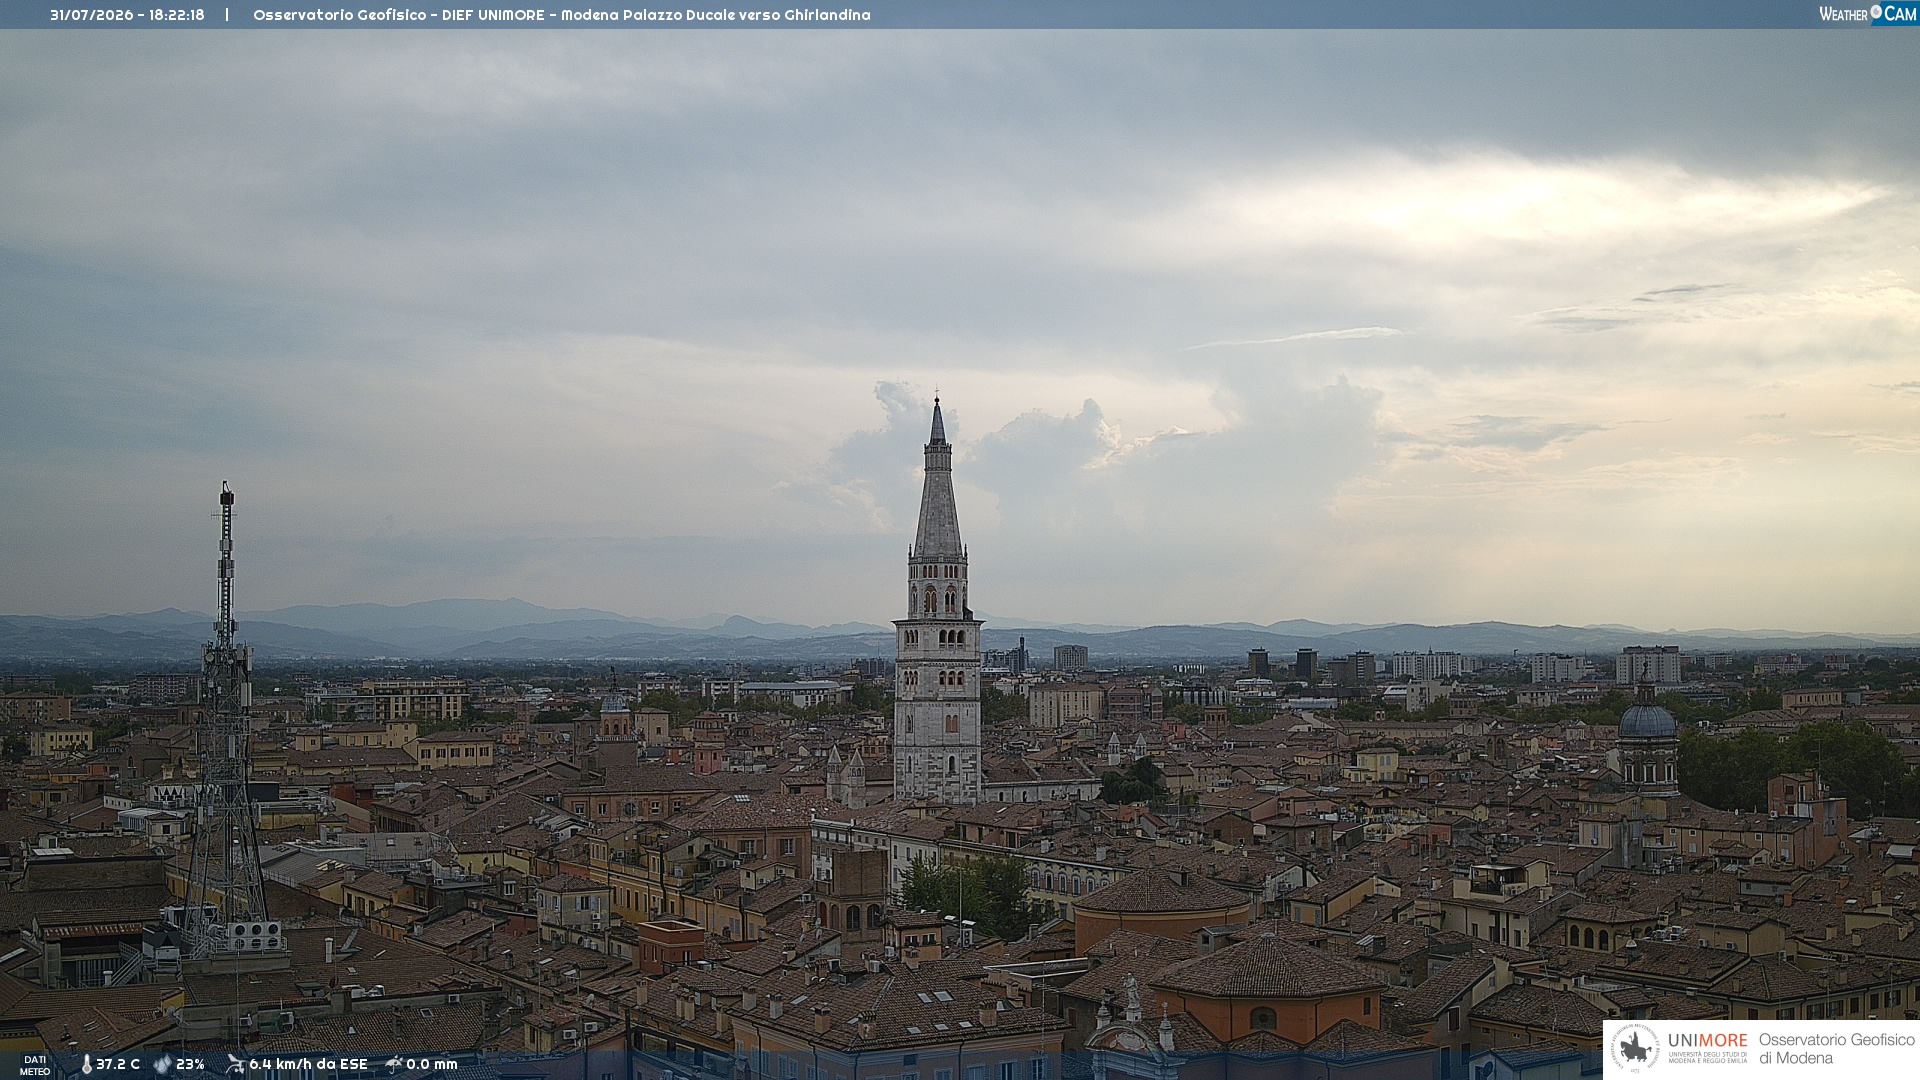
Task: Click the lattice antenna mast in the image
Action: click(x=226, y=720)
